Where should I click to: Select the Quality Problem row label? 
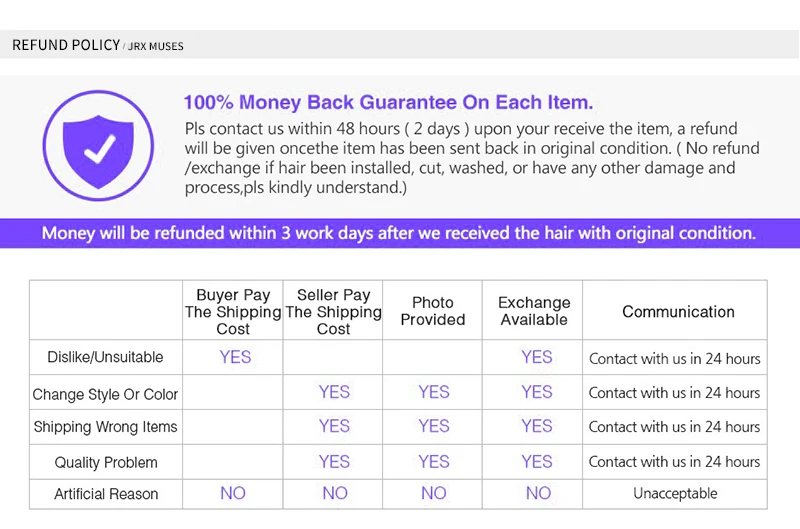(x=106, y=463)
